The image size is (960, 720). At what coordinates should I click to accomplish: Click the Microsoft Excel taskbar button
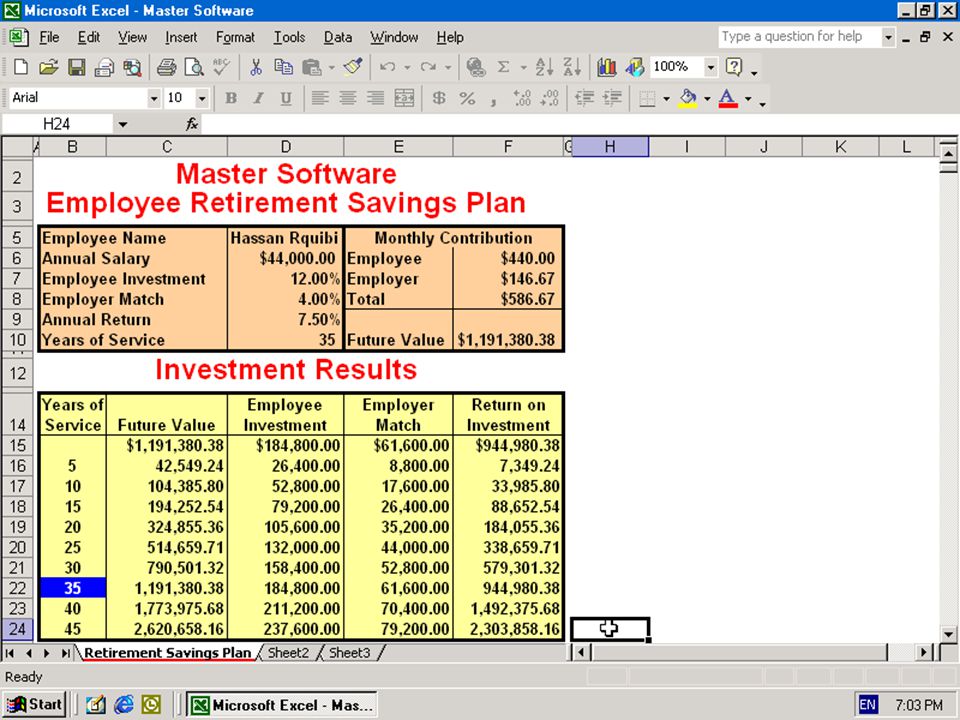coord(282,705)
